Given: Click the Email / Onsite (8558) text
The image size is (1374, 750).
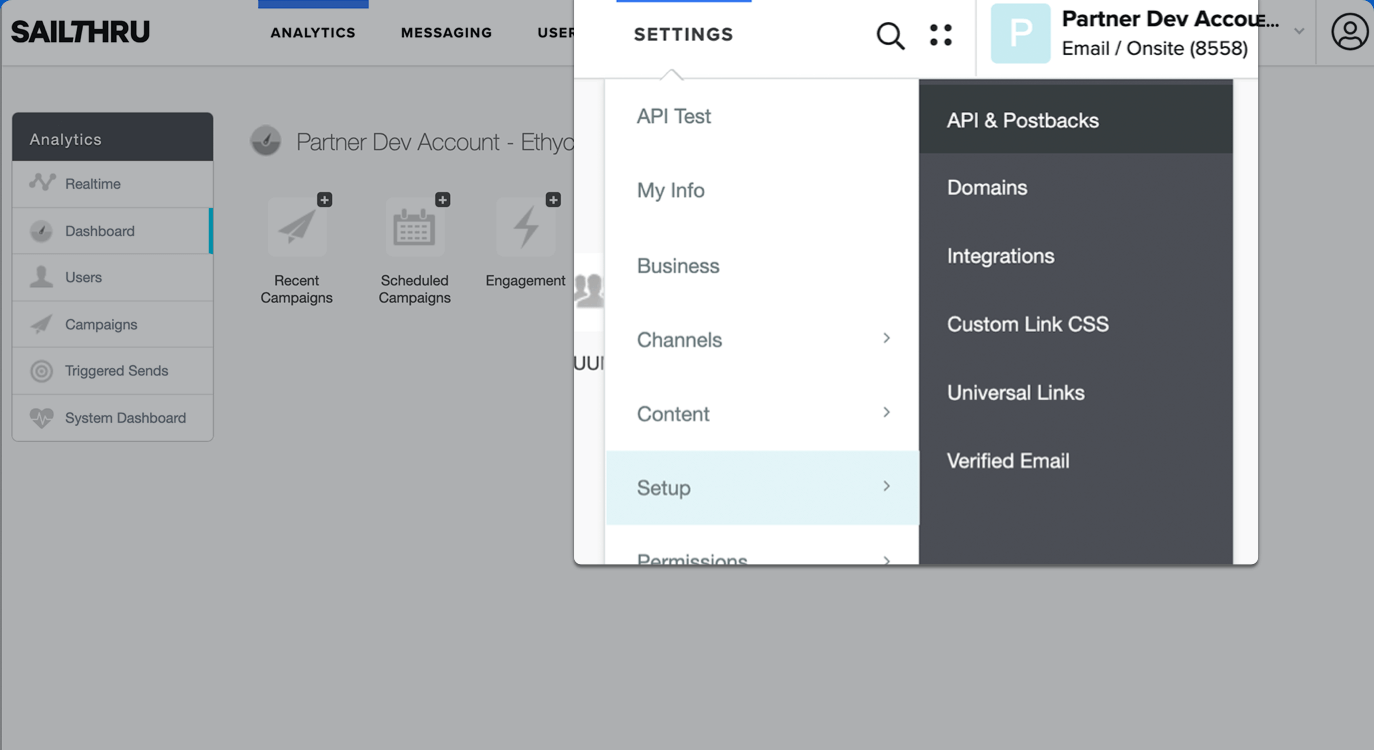Looking at the screenshot, I should pos(1154,48).
